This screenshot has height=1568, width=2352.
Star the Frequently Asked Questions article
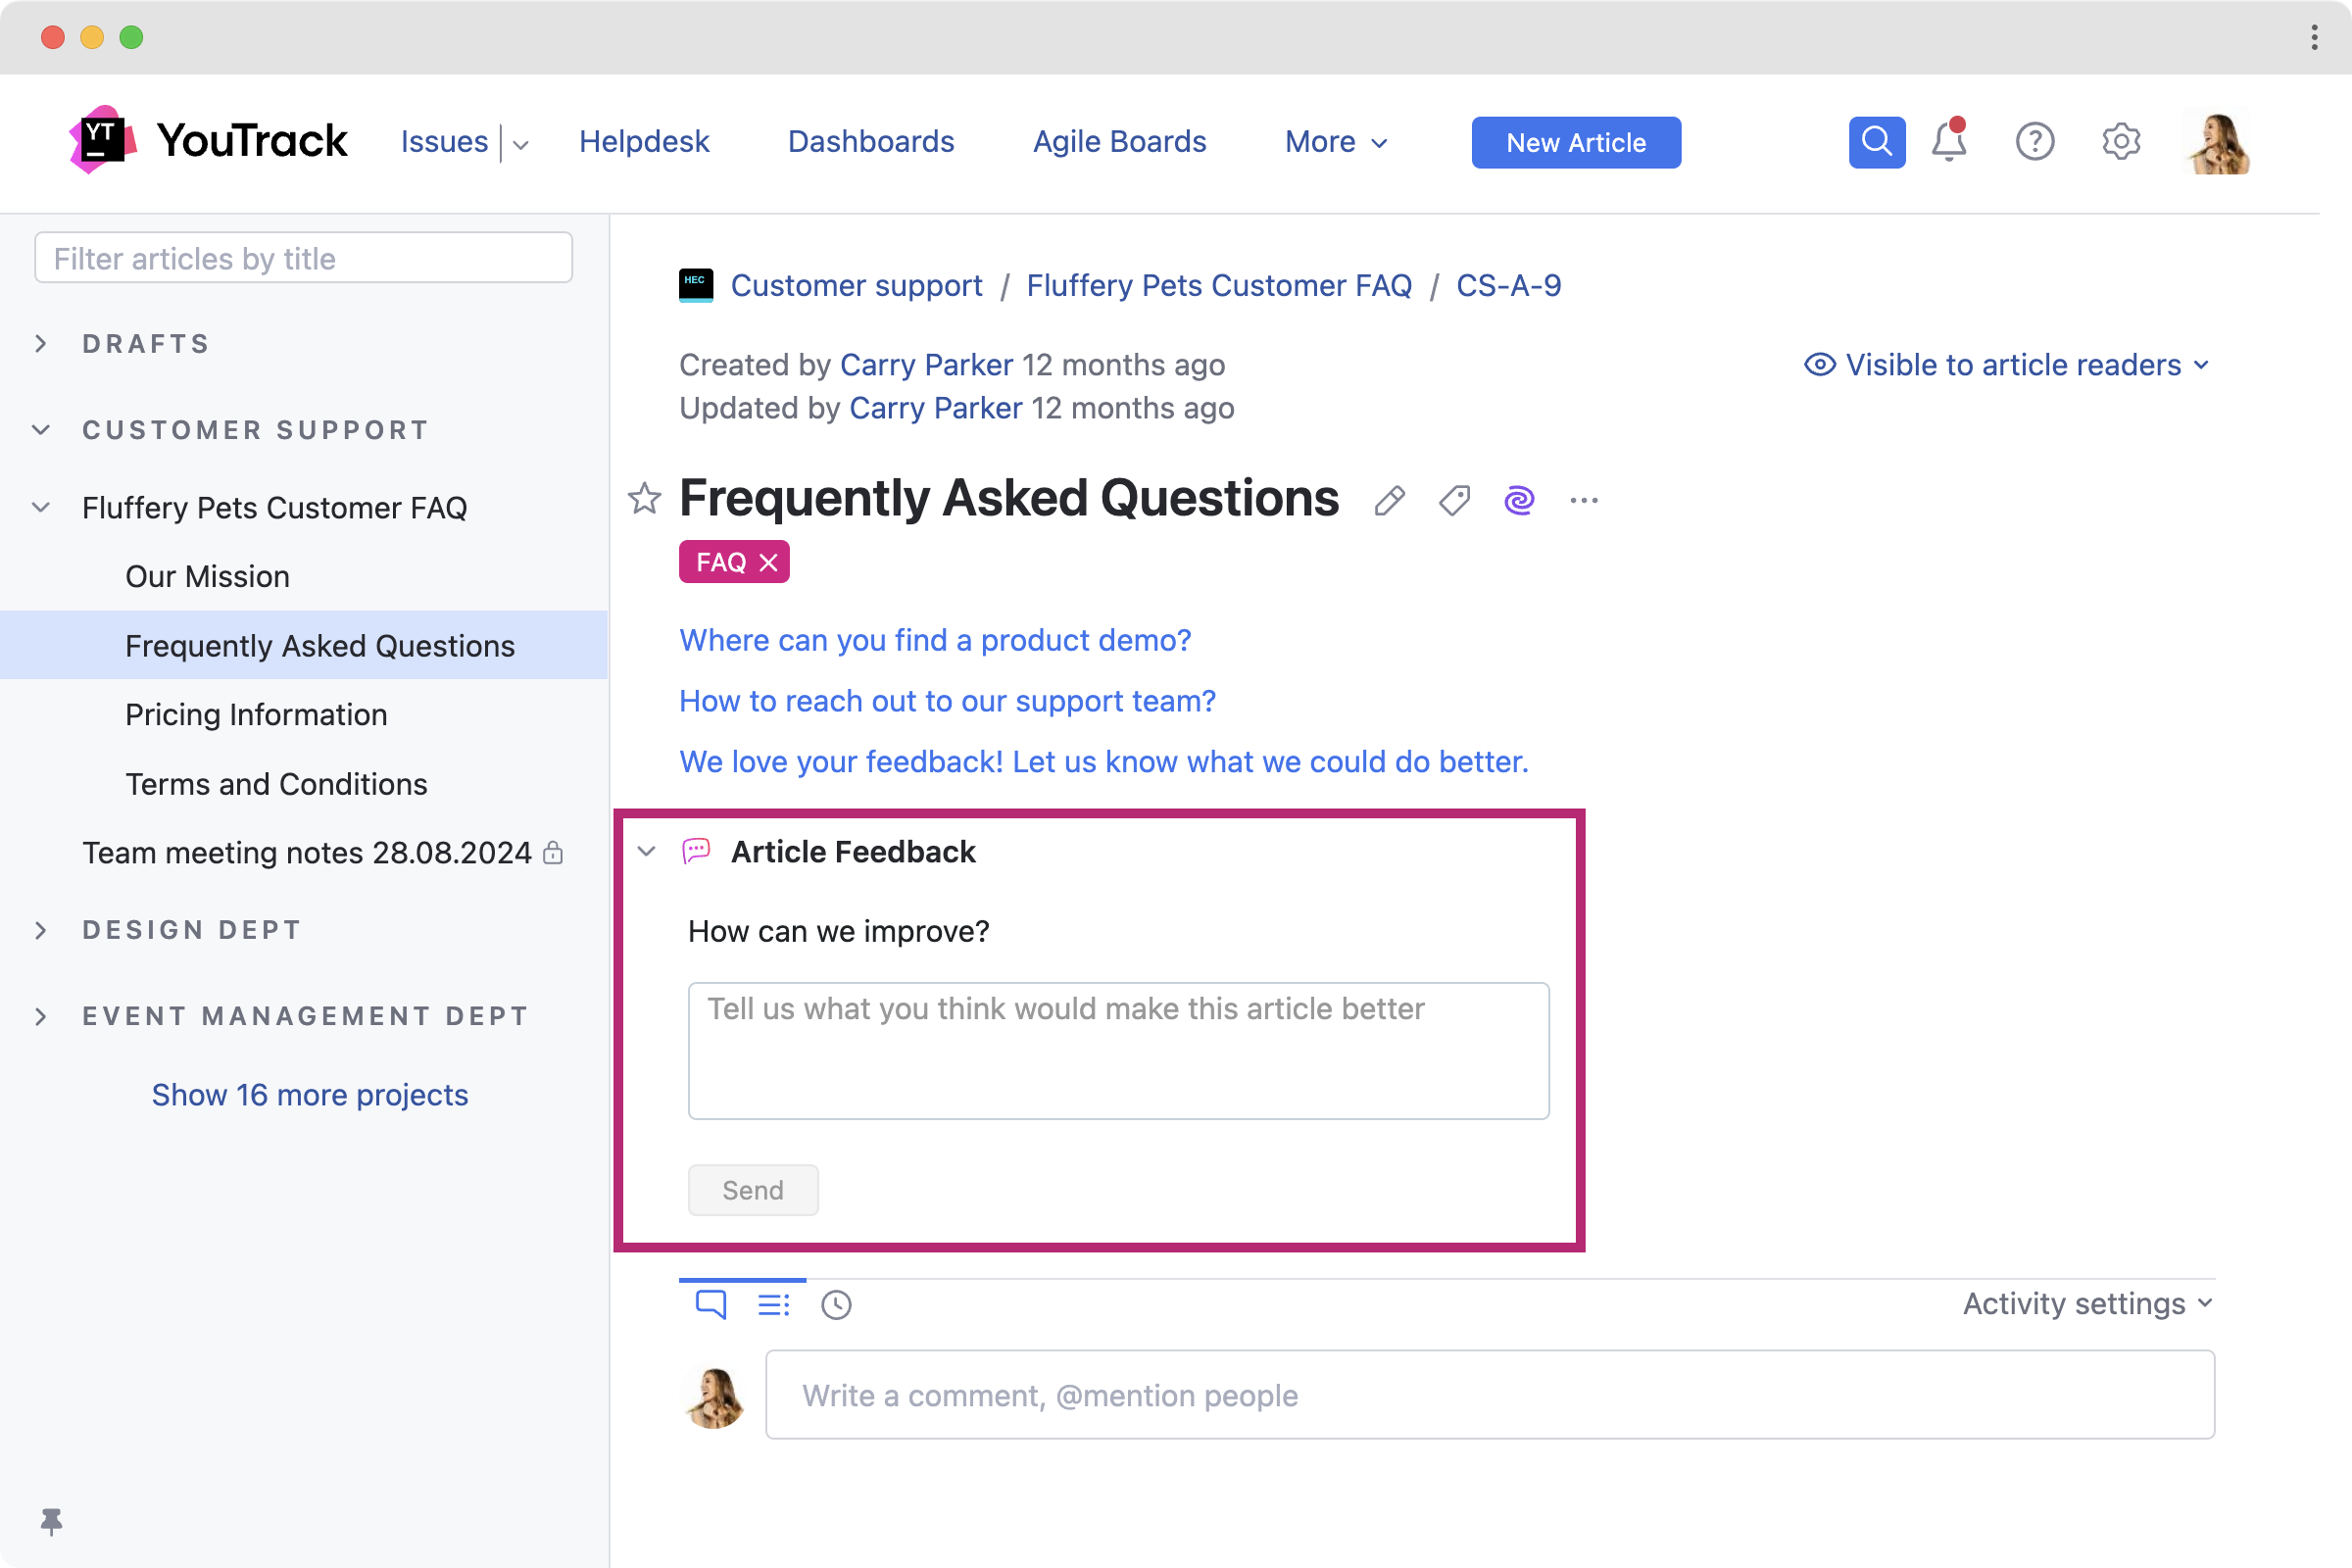tap(644, 498)
